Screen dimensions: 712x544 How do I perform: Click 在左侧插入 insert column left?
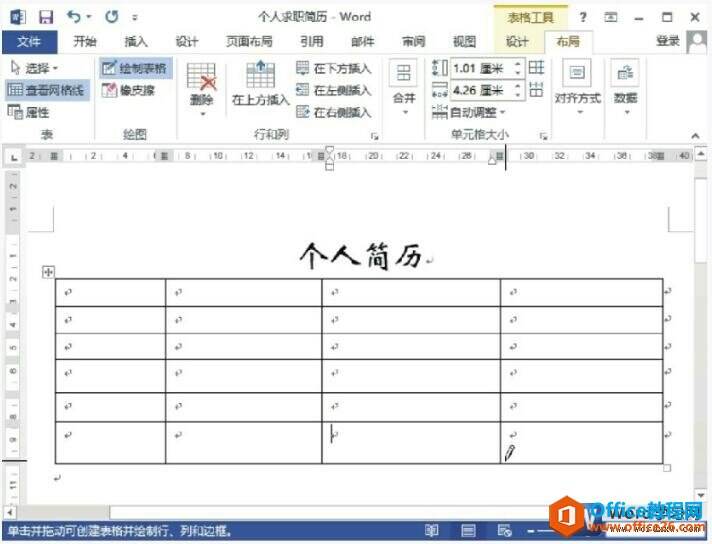(334, 90)
